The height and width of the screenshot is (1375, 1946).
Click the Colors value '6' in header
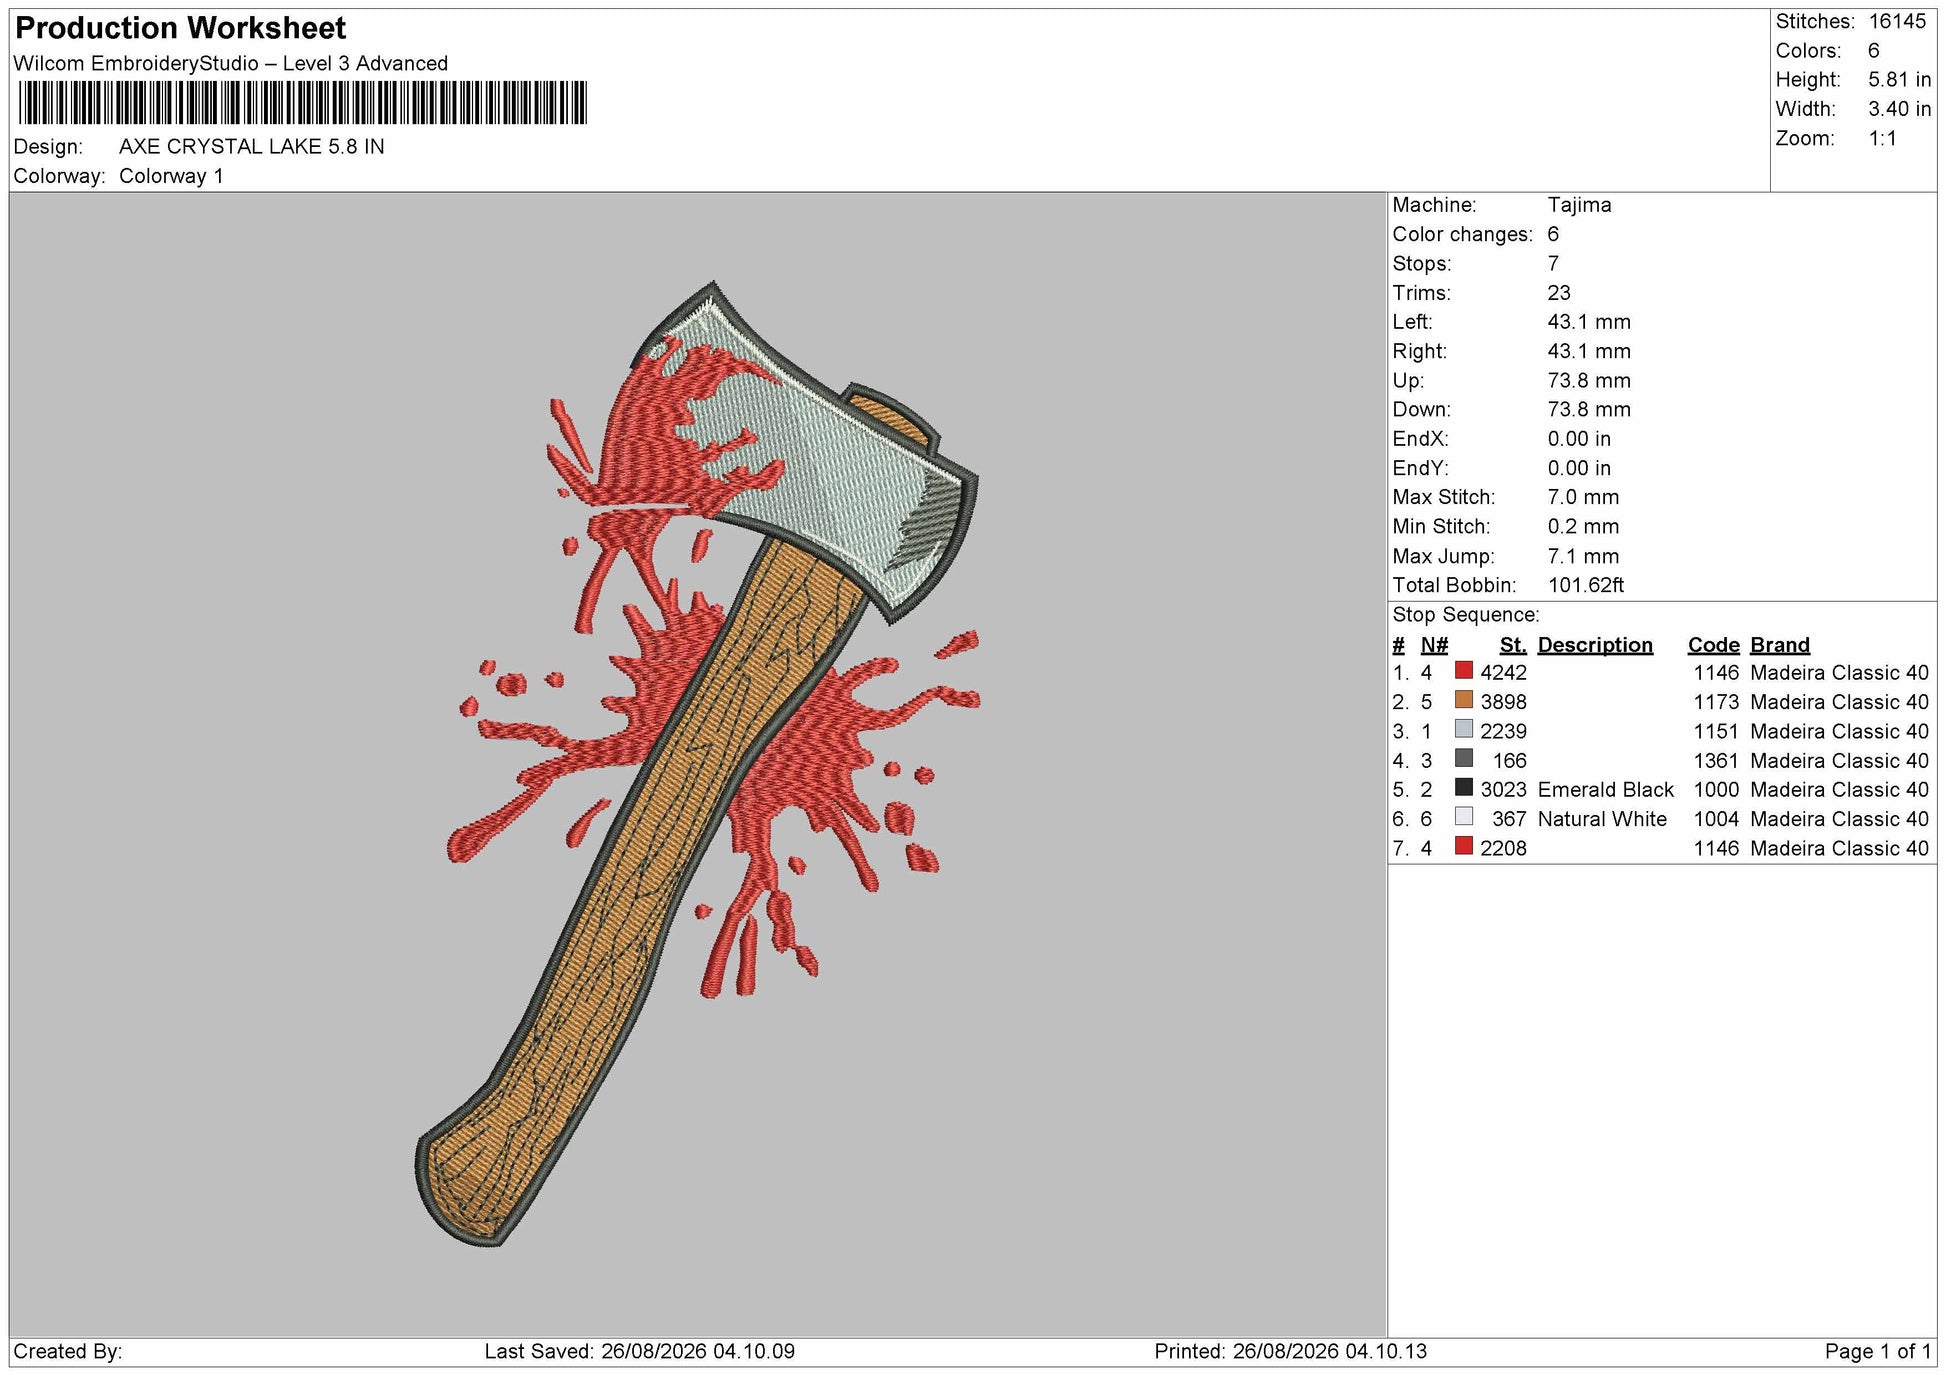[x=1873, y=51]
